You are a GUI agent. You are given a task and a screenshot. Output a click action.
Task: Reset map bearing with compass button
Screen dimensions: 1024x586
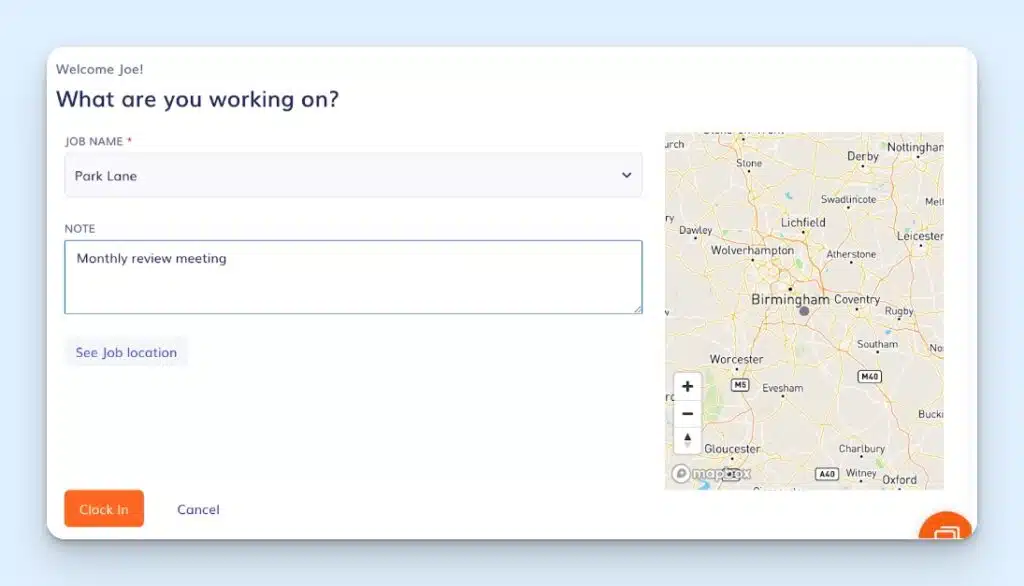[687, 440]
